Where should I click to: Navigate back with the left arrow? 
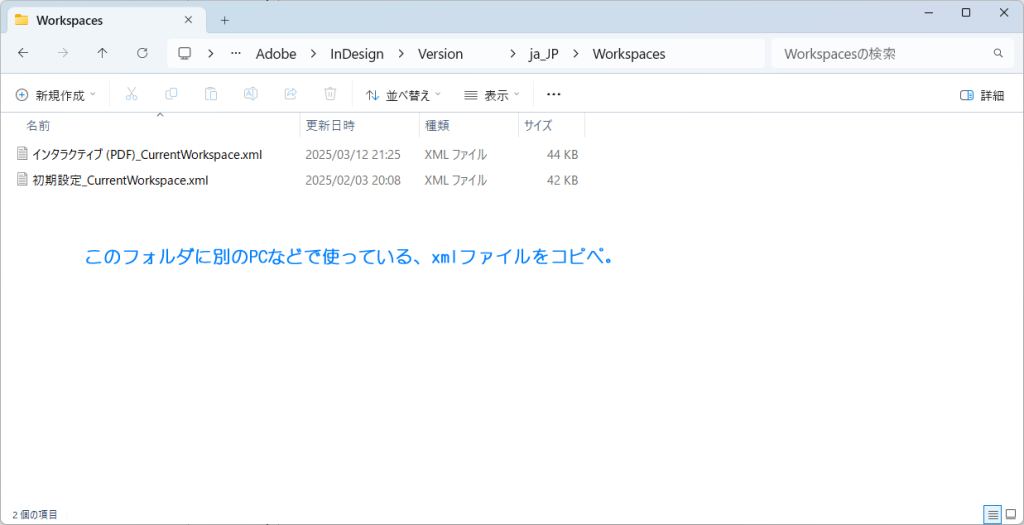23,53
